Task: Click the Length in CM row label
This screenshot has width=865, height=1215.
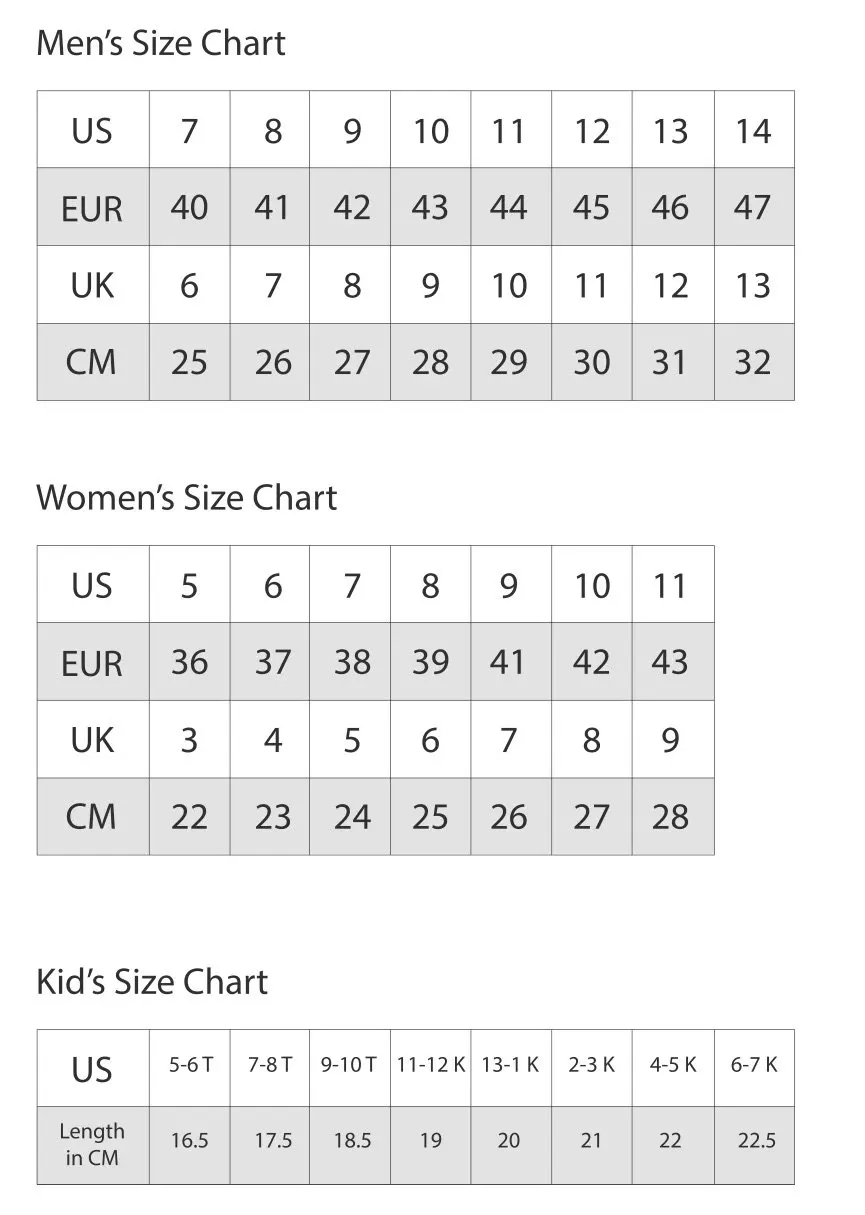Action: [92, 1144]
